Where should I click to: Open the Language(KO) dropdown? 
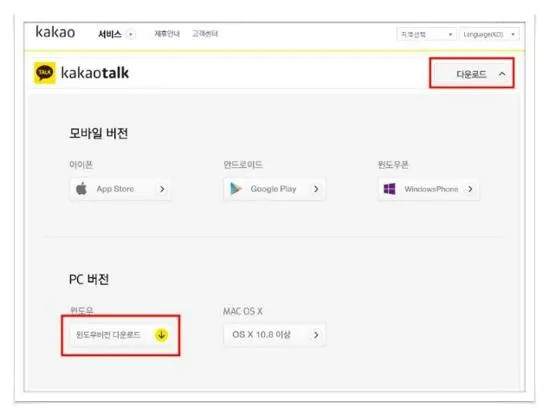489,34
